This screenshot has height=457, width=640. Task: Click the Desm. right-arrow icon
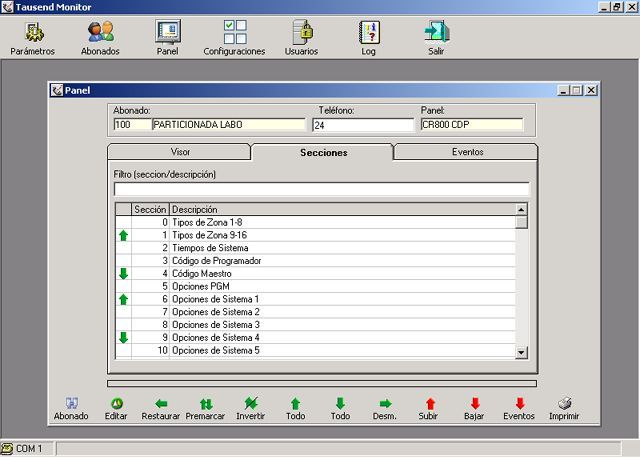click(x=385, y=404)
